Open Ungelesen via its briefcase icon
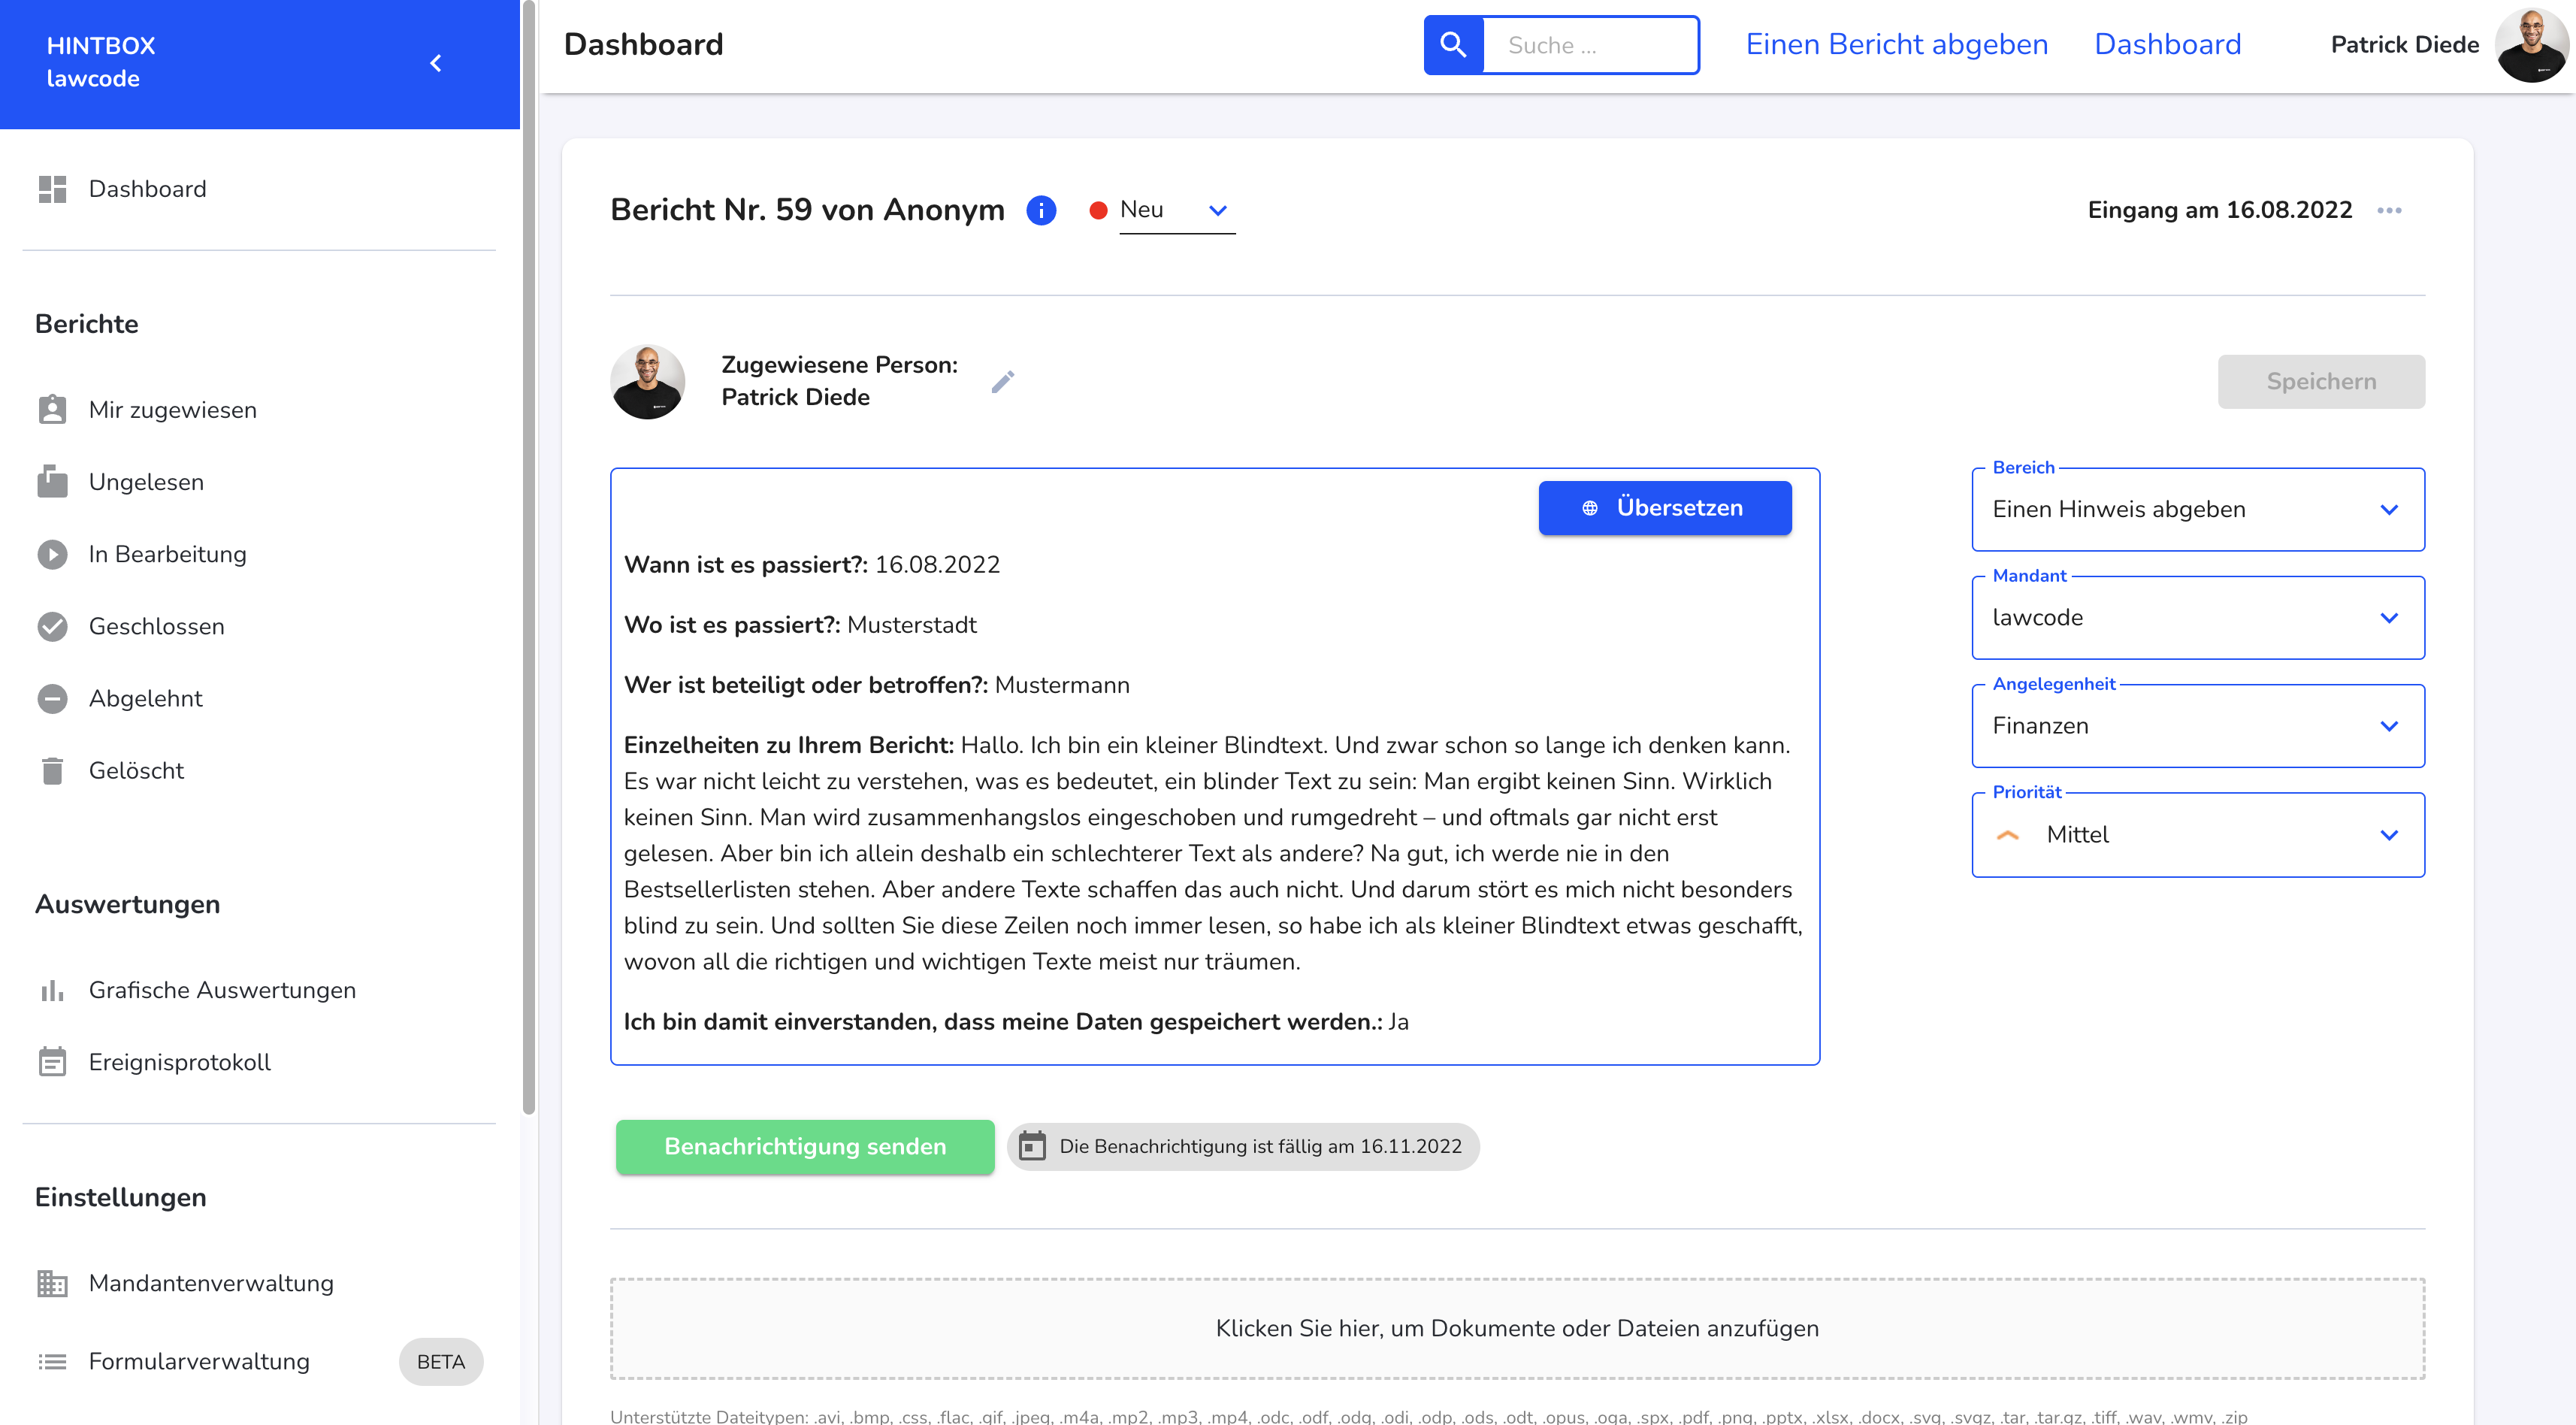Viewport: 2576px width, 1425px height. 52,481
